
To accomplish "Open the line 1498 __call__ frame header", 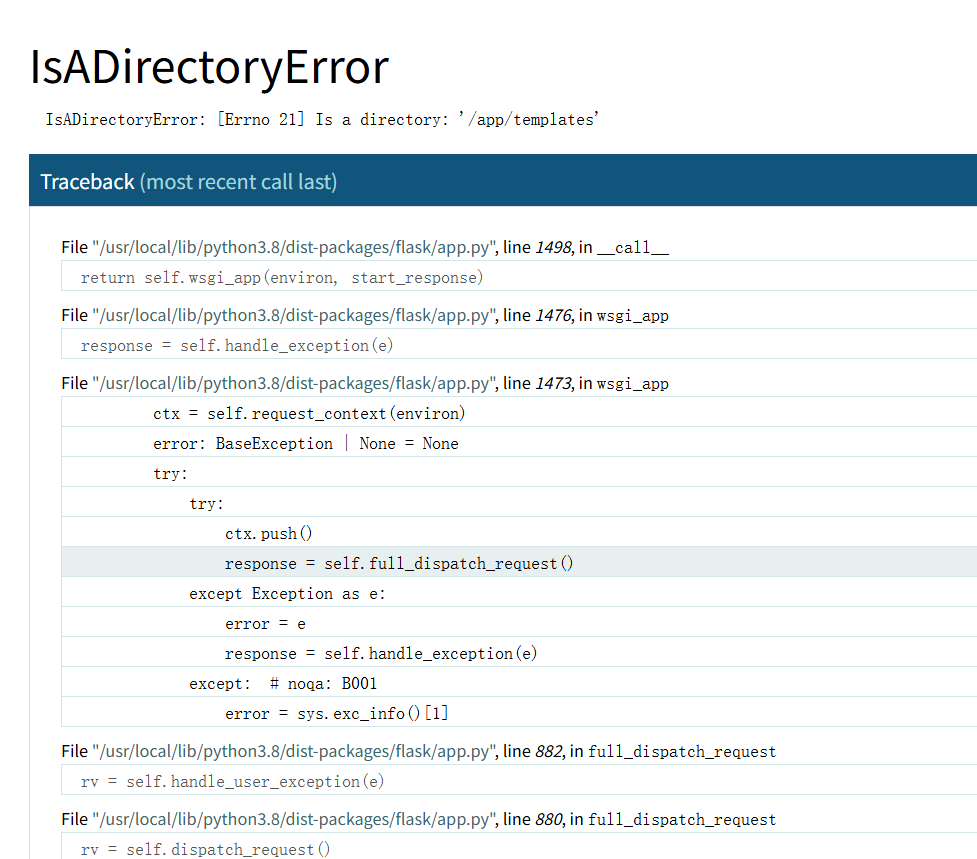I will pos(365,247).
